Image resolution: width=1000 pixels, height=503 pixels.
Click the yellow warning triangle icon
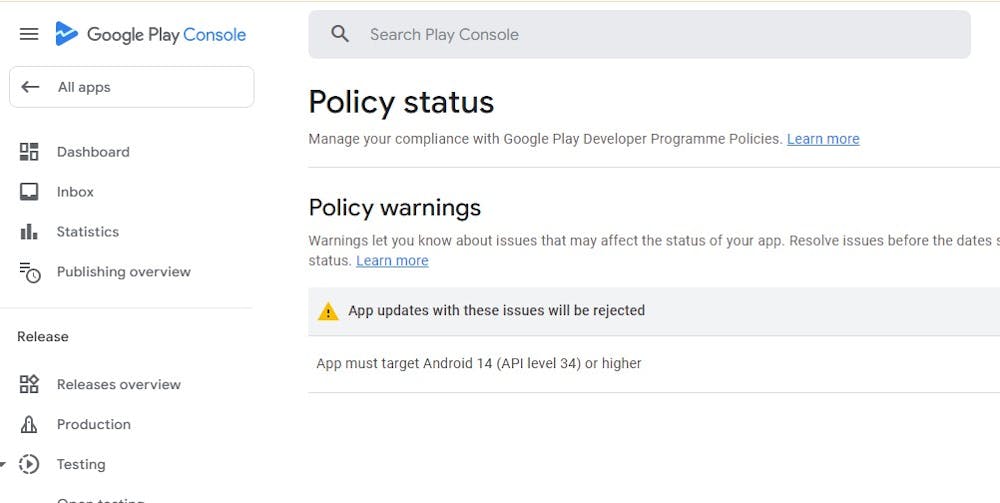pyautogui.click(x=328, y=311)
